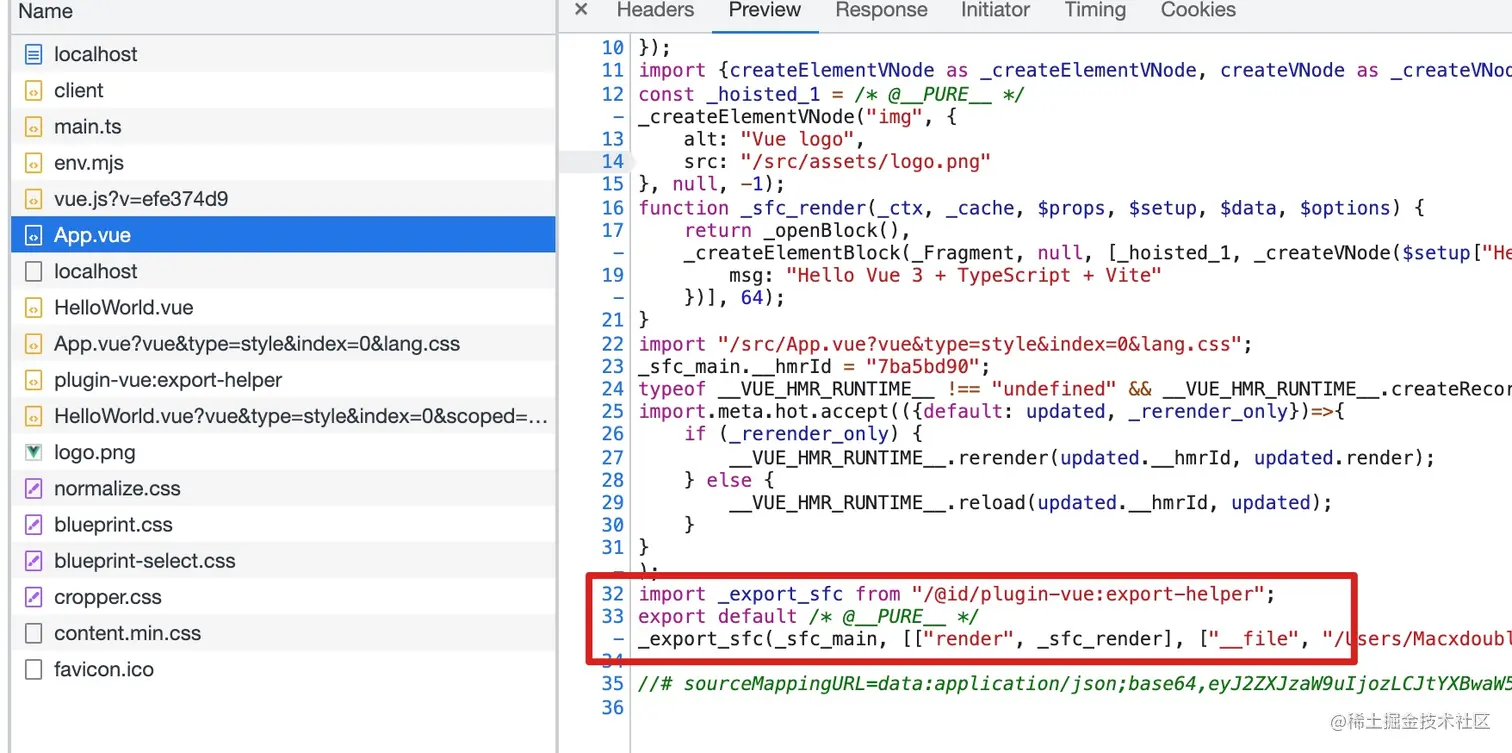Select the content.min.css request
The height and width of the screenshot is (753, 1512).
[x=283, y=633]
